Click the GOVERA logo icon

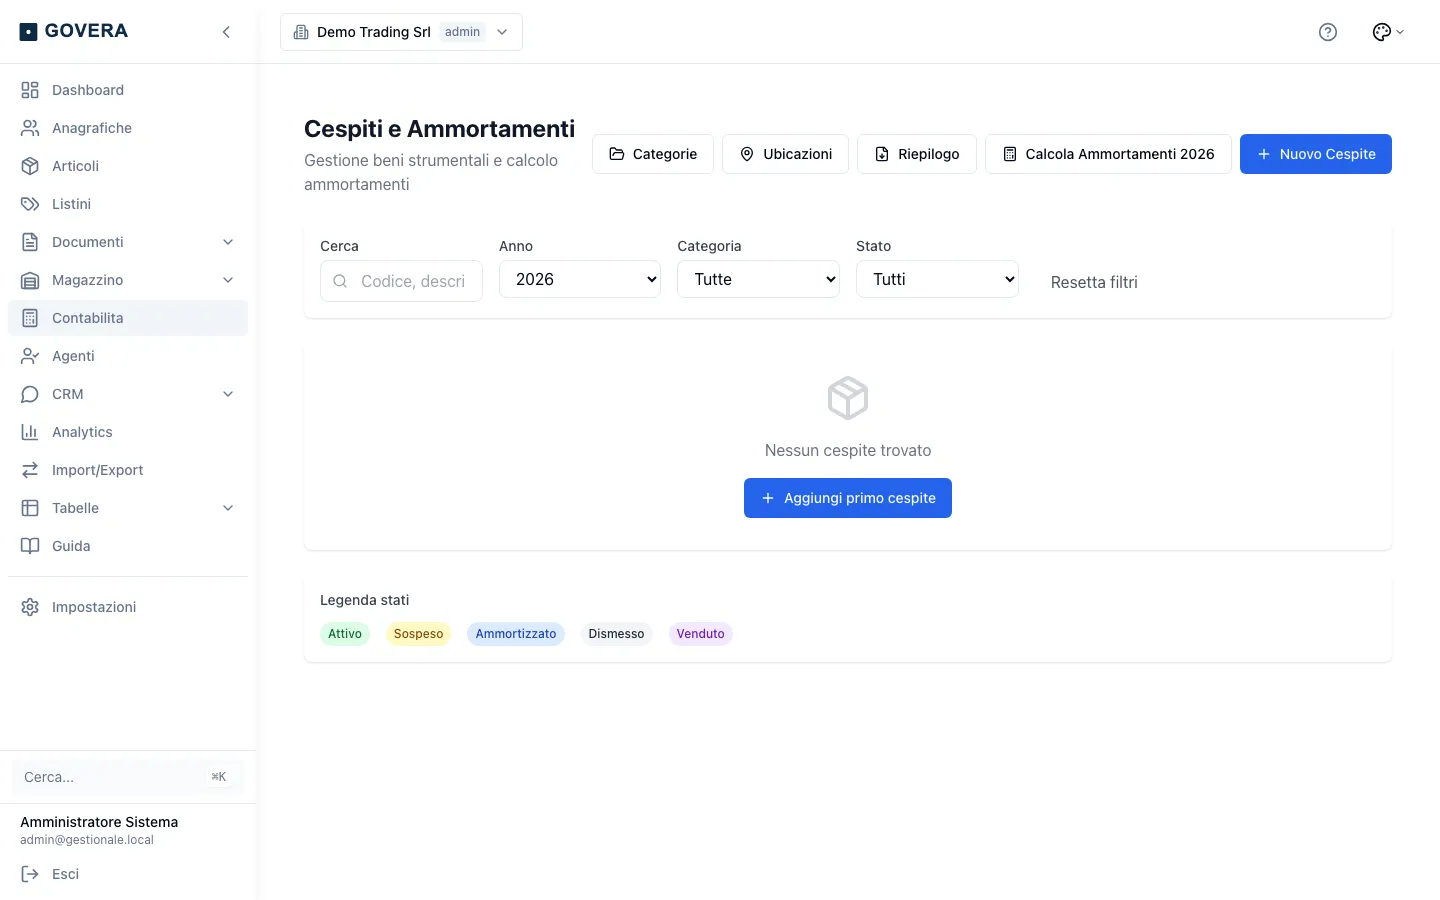(28, 32)
